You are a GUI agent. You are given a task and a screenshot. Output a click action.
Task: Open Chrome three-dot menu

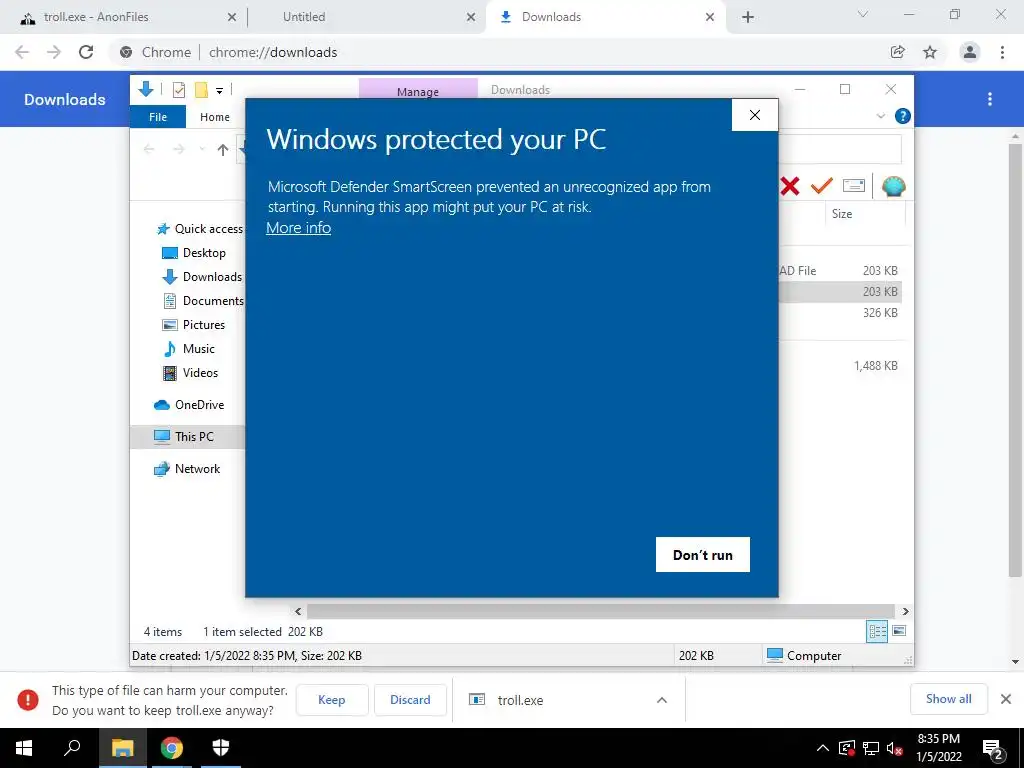point(1002,52)
